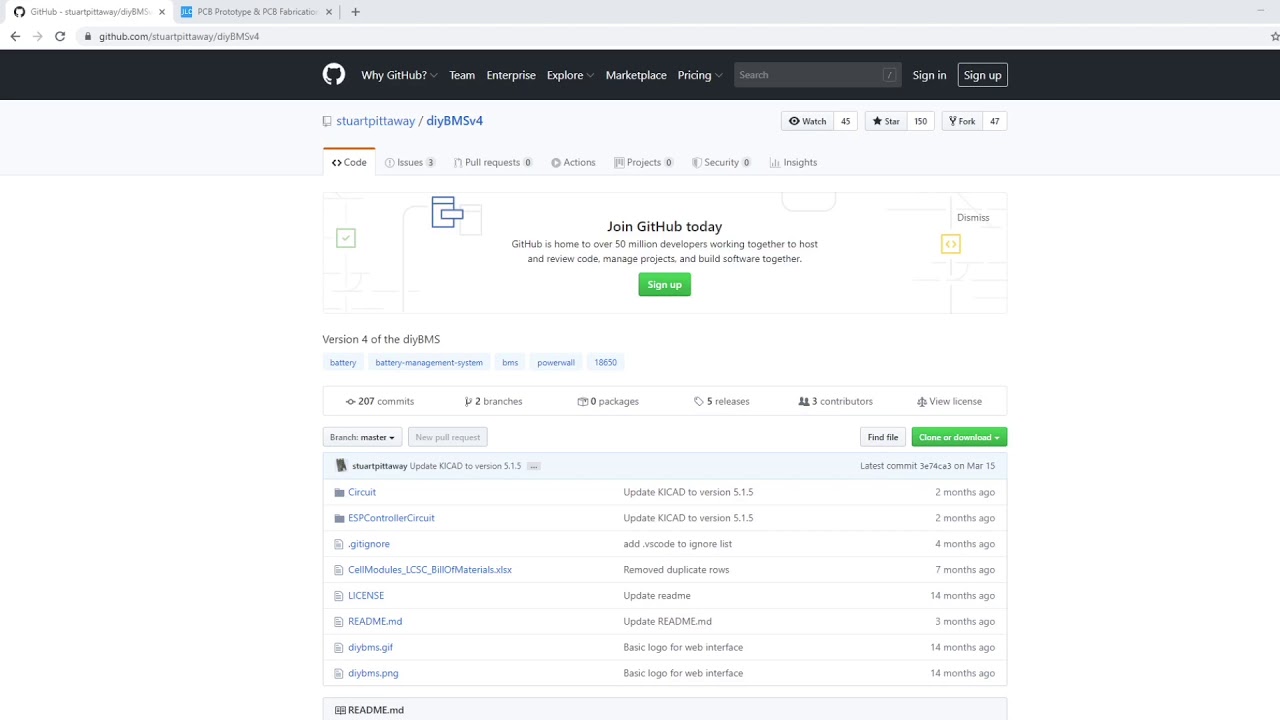Viewport: 1280px width, 720px height.
Task: Open the GitHub Octocat logo homepage
Action: (334, 75)
